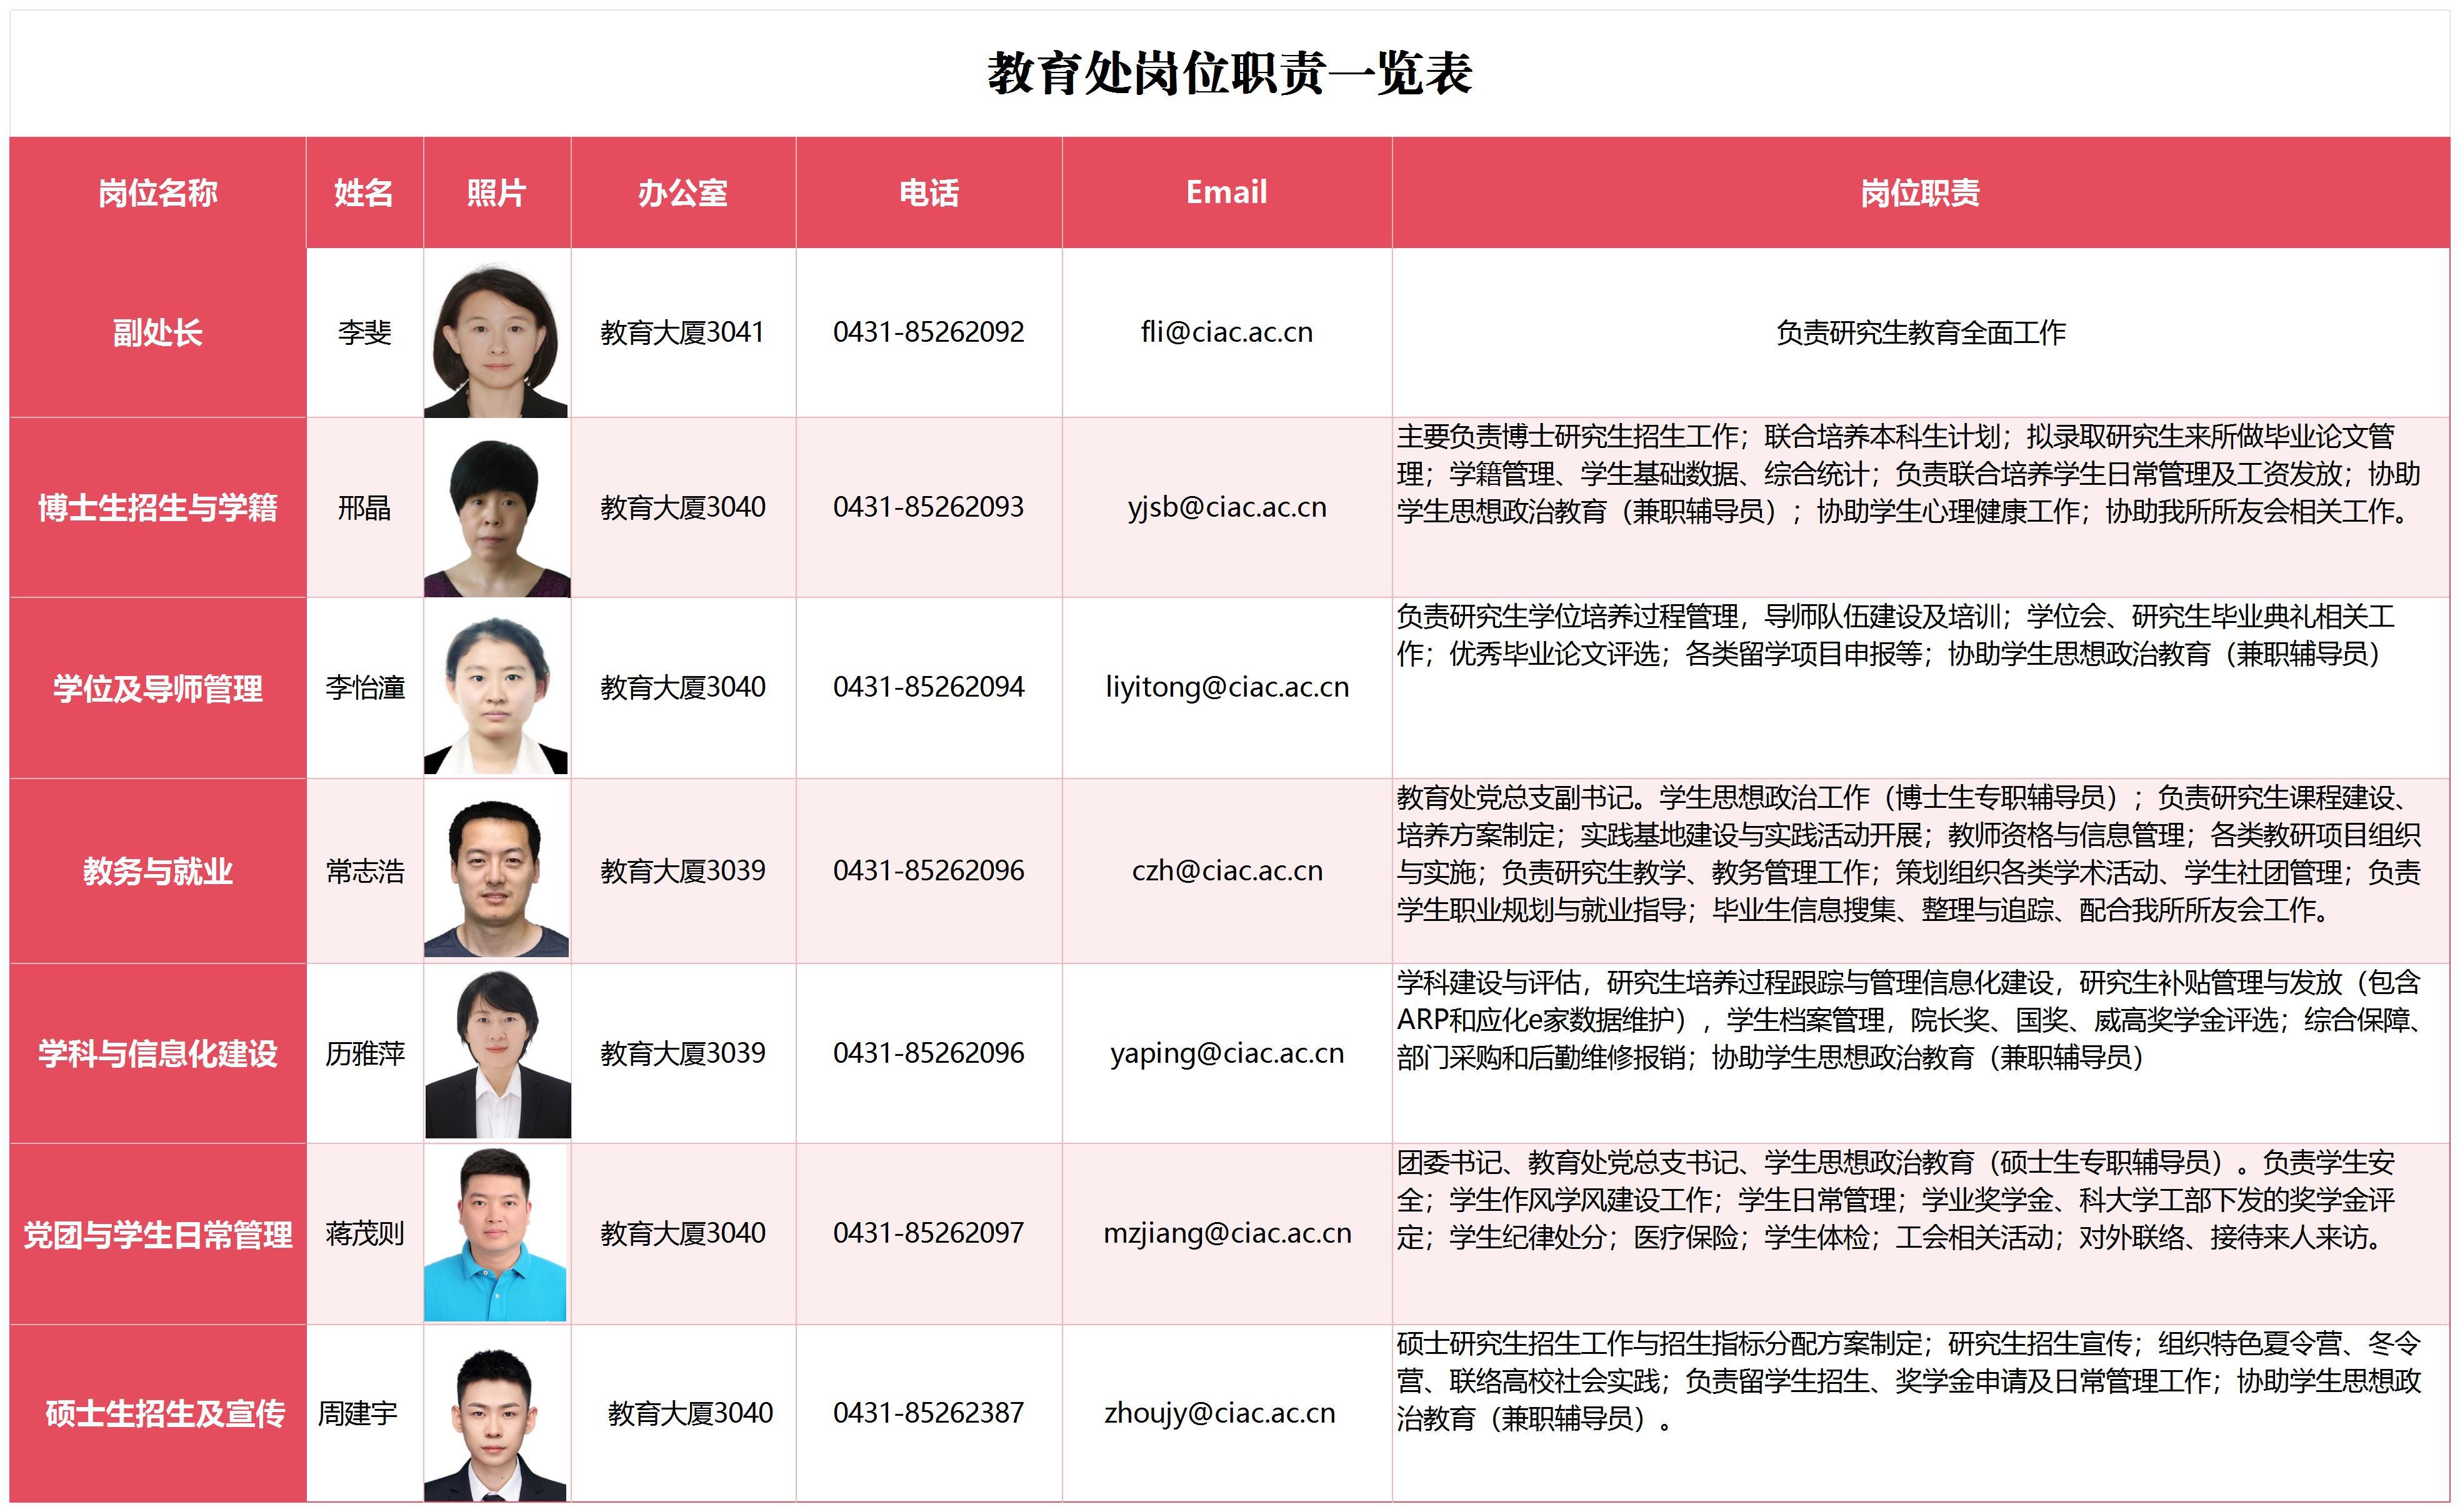This screenshot has width=2460, height=1512.
Task: Click the 岗位名称 column header
Action: pos(157,192)
